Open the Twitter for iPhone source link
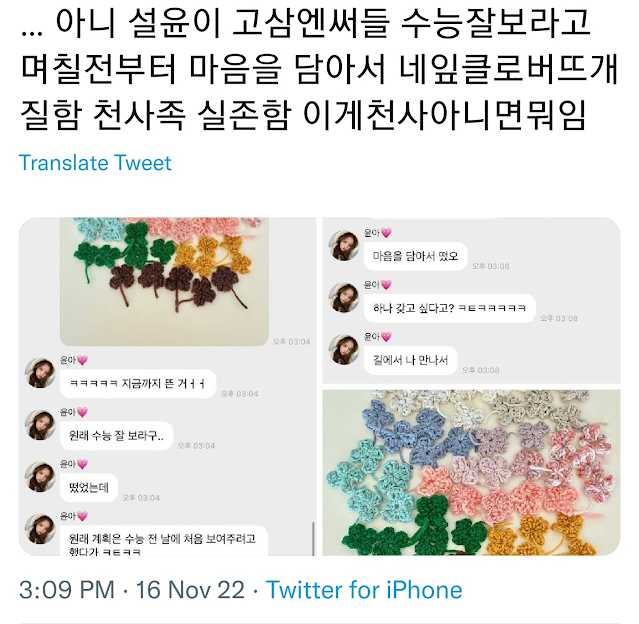This screenshot has height=624, width=639. coord(364,590)
